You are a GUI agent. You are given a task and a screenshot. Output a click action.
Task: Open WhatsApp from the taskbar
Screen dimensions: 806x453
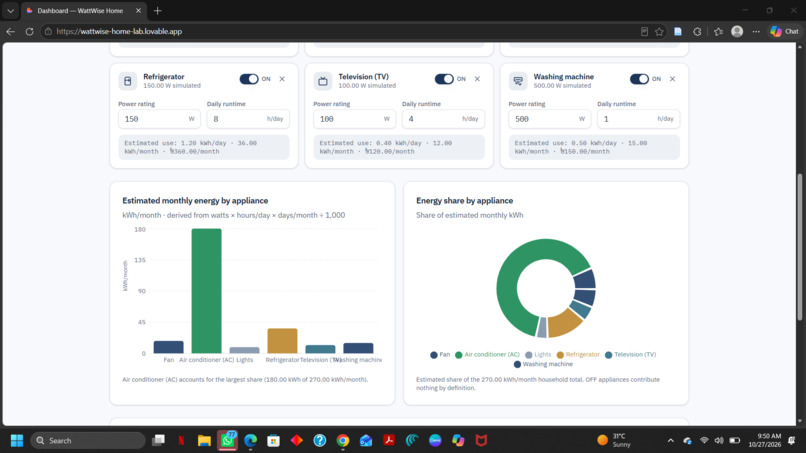(x=227, y=440)
